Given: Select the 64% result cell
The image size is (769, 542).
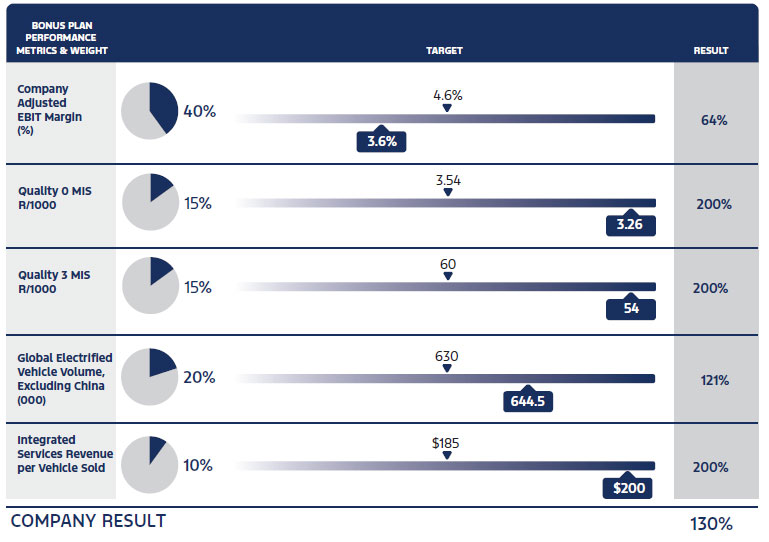Looking at the screenshot, I should (713, 120).
